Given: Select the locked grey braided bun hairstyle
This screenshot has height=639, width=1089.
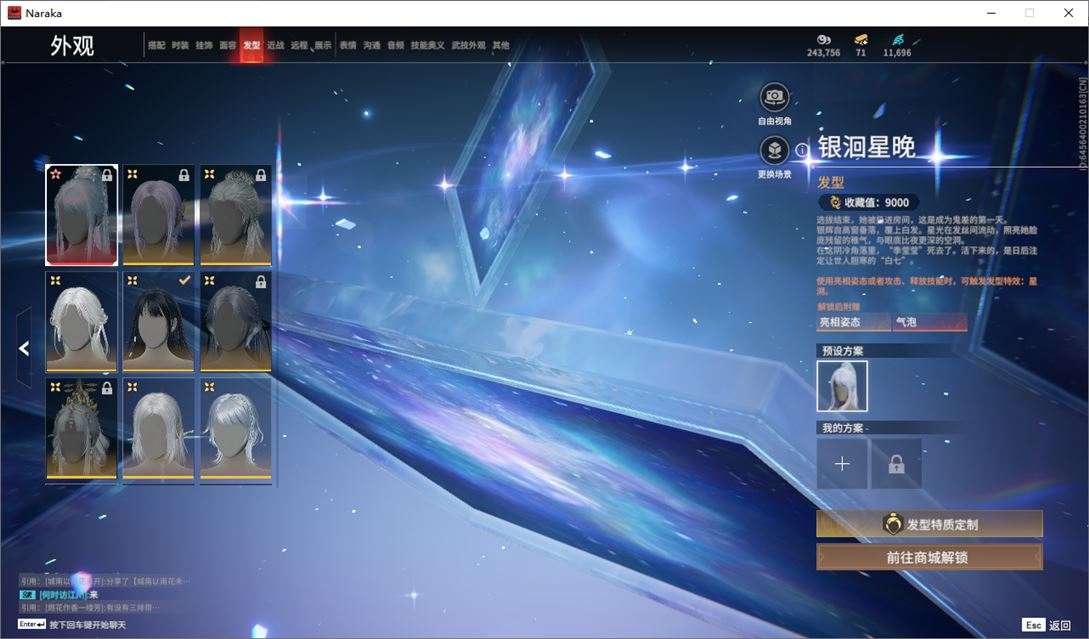Looking at the screenshot, I should (x=235, y=215).
